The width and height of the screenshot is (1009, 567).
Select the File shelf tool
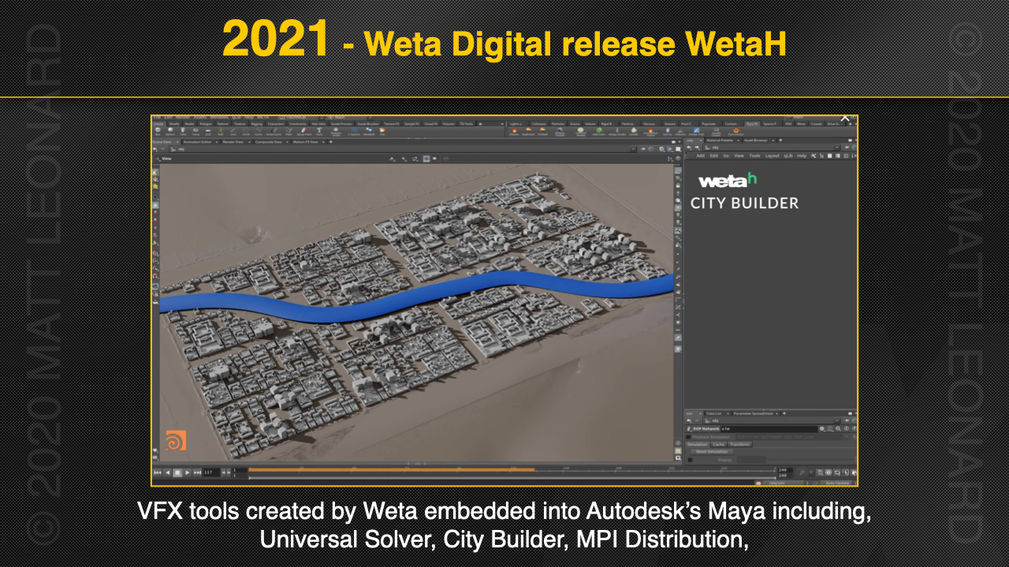tap(382, 131)
